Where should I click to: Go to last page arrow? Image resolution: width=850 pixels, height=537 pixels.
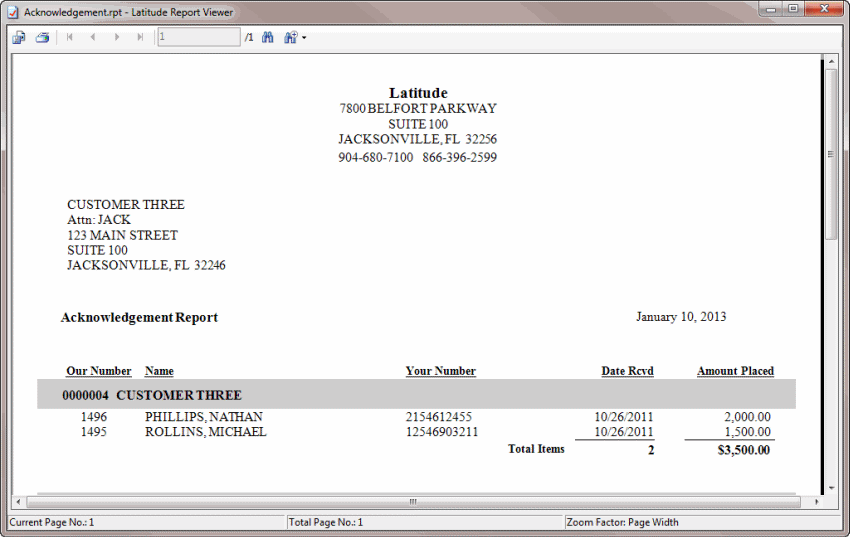140,37
